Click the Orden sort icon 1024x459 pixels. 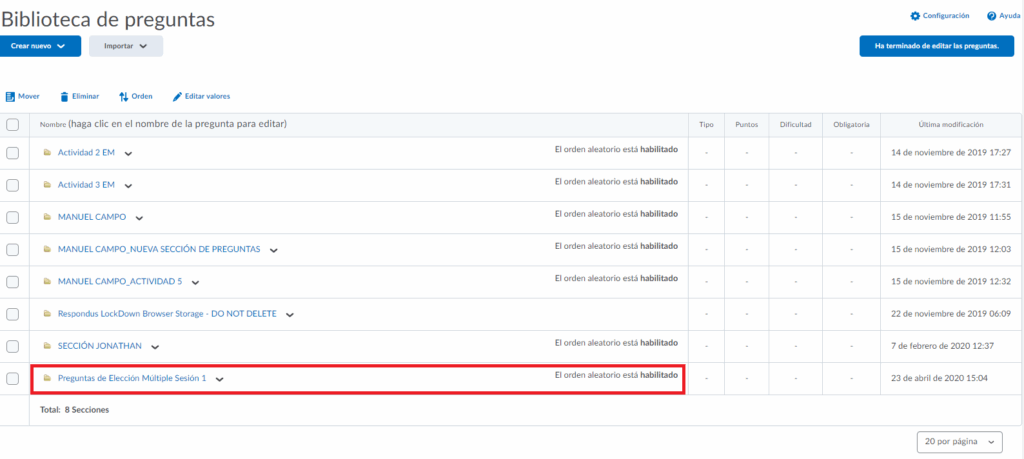click(x=124, y=96)
